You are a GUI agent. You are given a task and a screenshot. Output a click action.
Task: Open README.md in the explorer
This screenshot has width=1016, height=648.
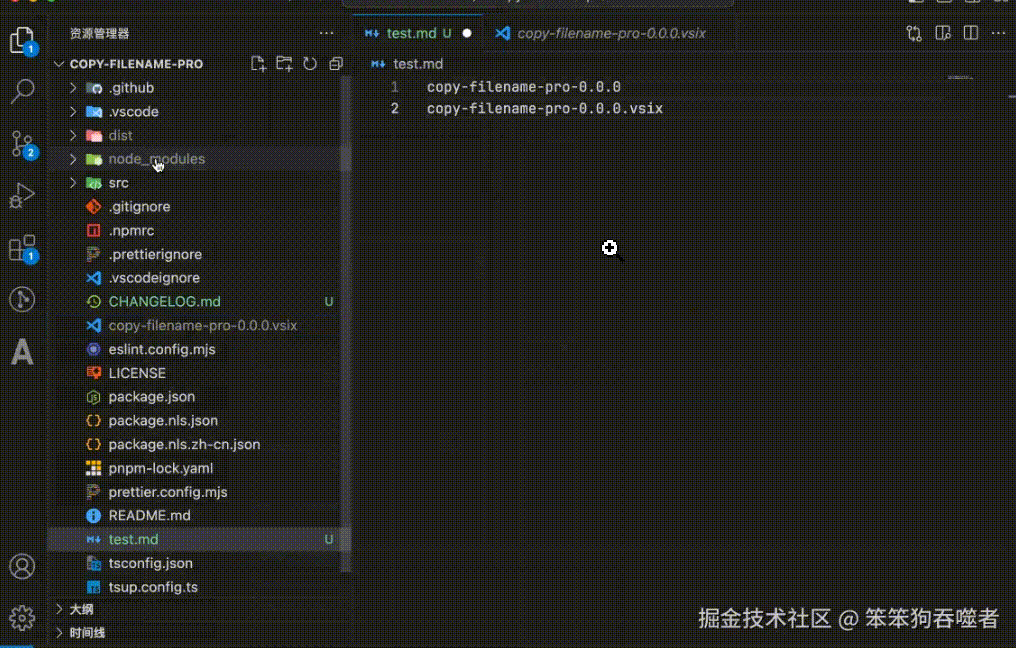click(200, 515)
